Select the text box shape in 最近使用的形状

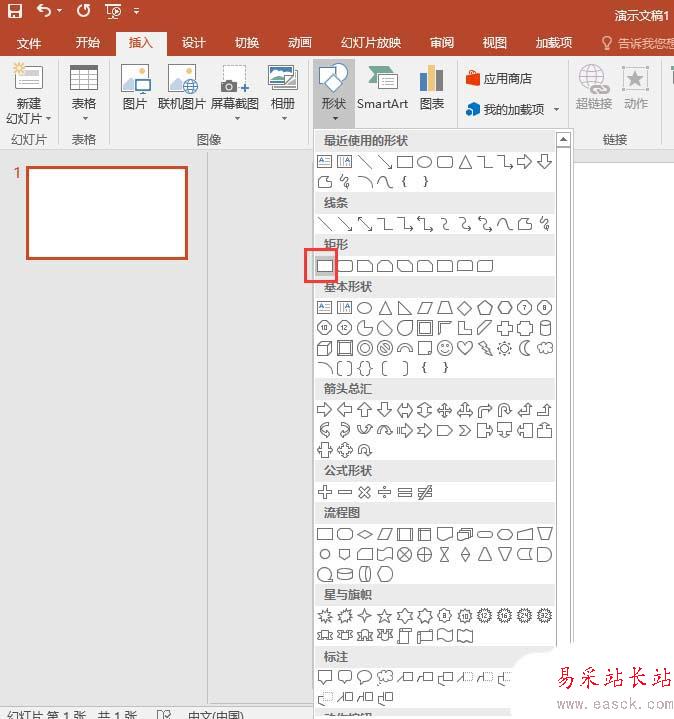325,162
